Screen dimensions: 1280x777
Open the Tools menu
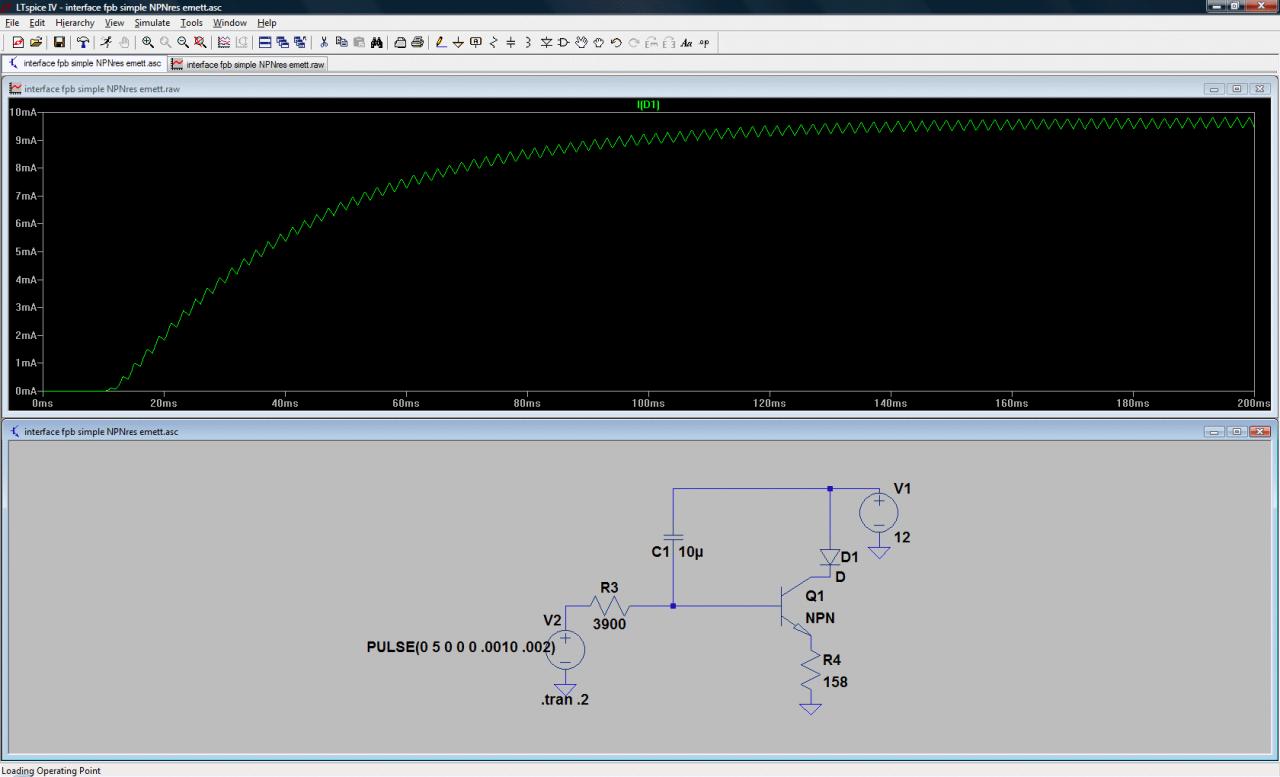click(191, 22)
